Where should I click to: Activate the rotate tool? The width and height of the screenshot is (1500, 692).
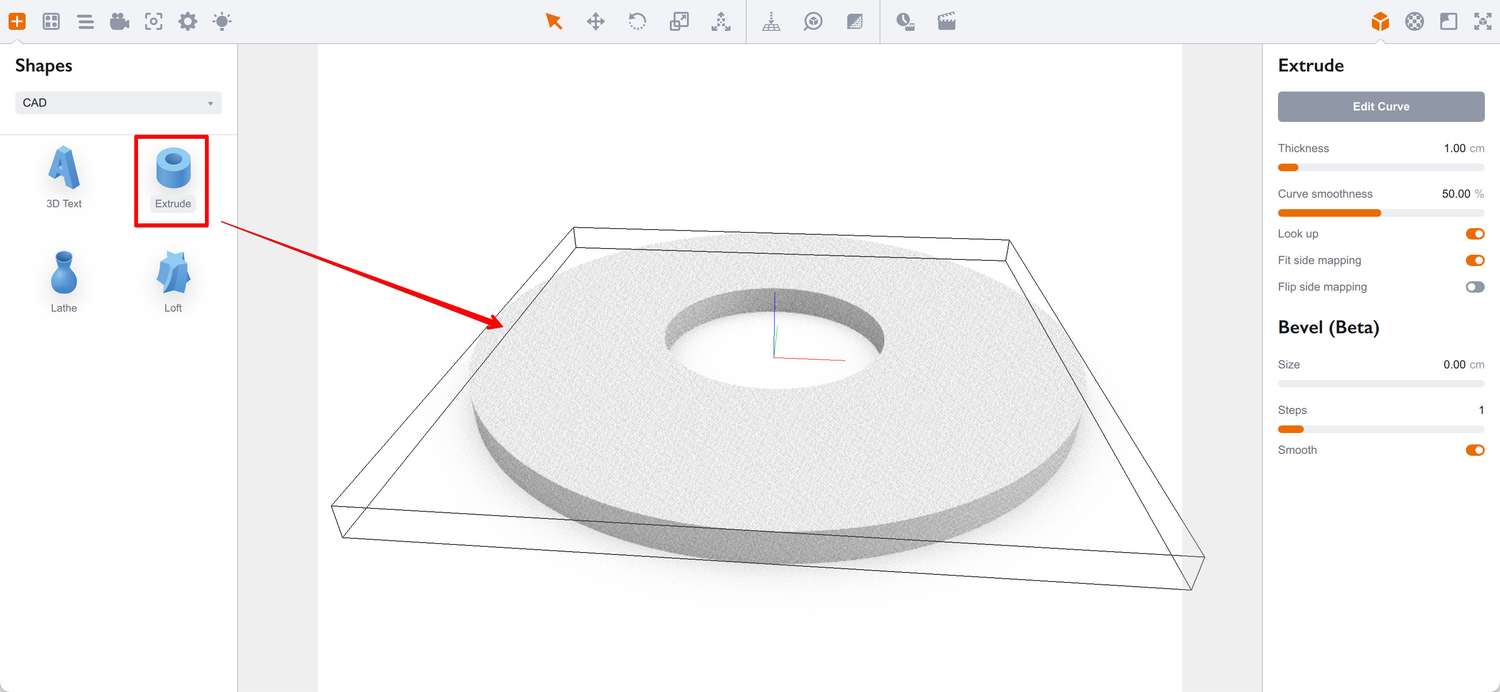tap(637, 21)
